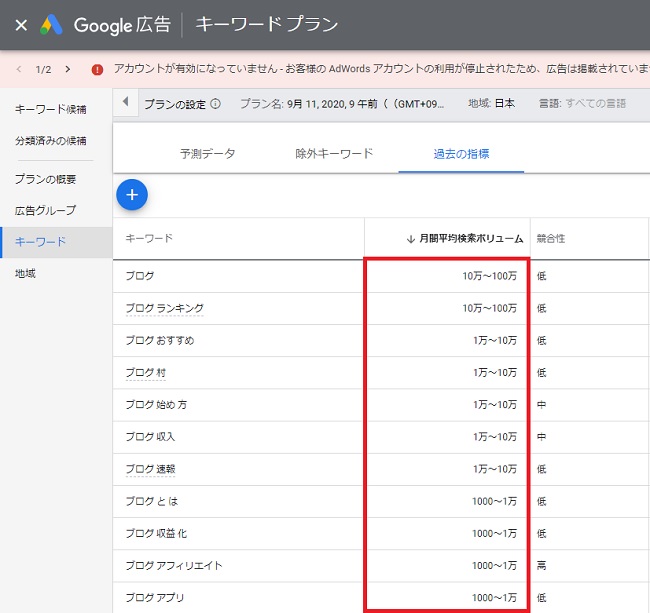Viewport: 650px width, 613px height.
Task: Add keywords with the blue plus button
Action: (132, 194)
